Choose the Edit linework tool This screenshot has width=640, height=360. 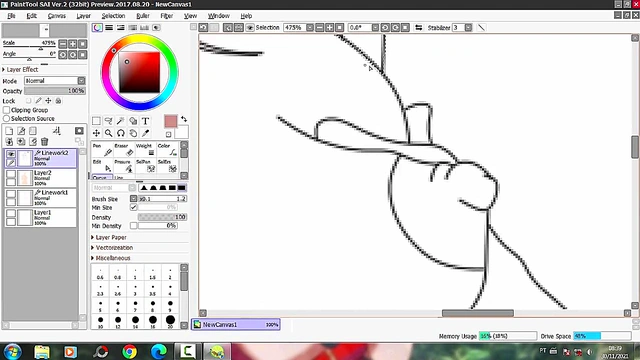[102, 166]
